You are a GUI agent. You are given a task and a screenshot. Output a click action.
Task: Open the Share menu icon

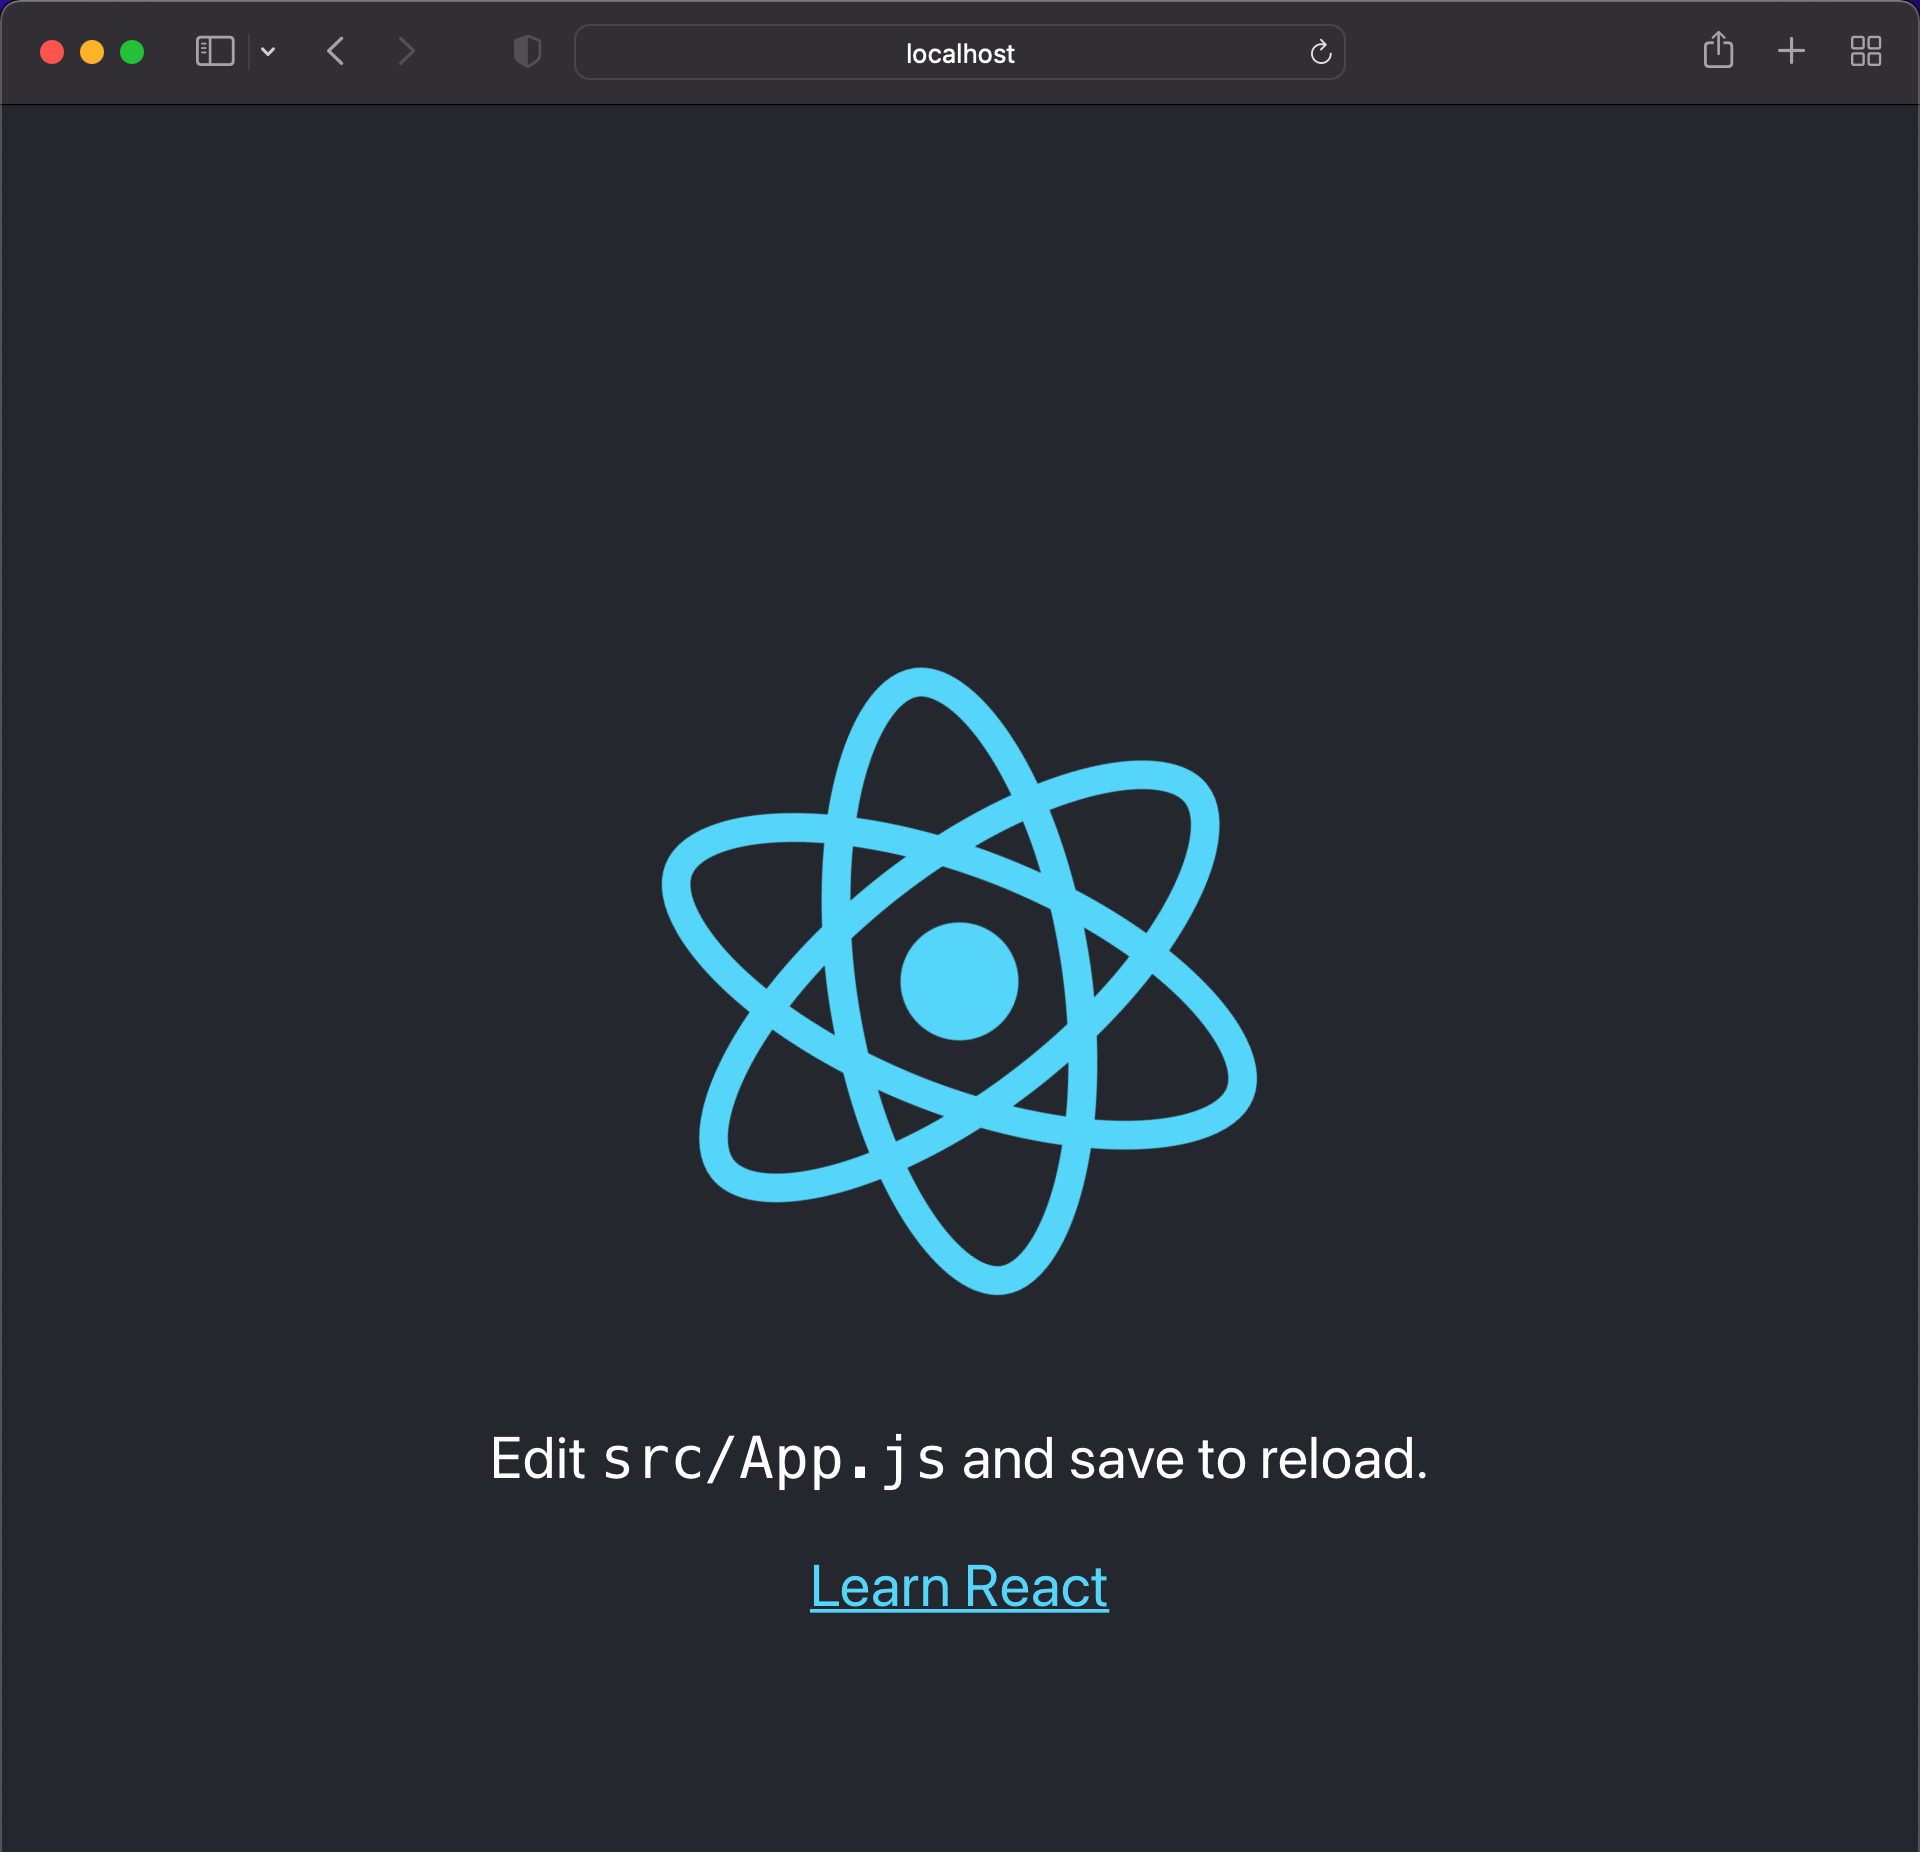(x=1717, y=50)
